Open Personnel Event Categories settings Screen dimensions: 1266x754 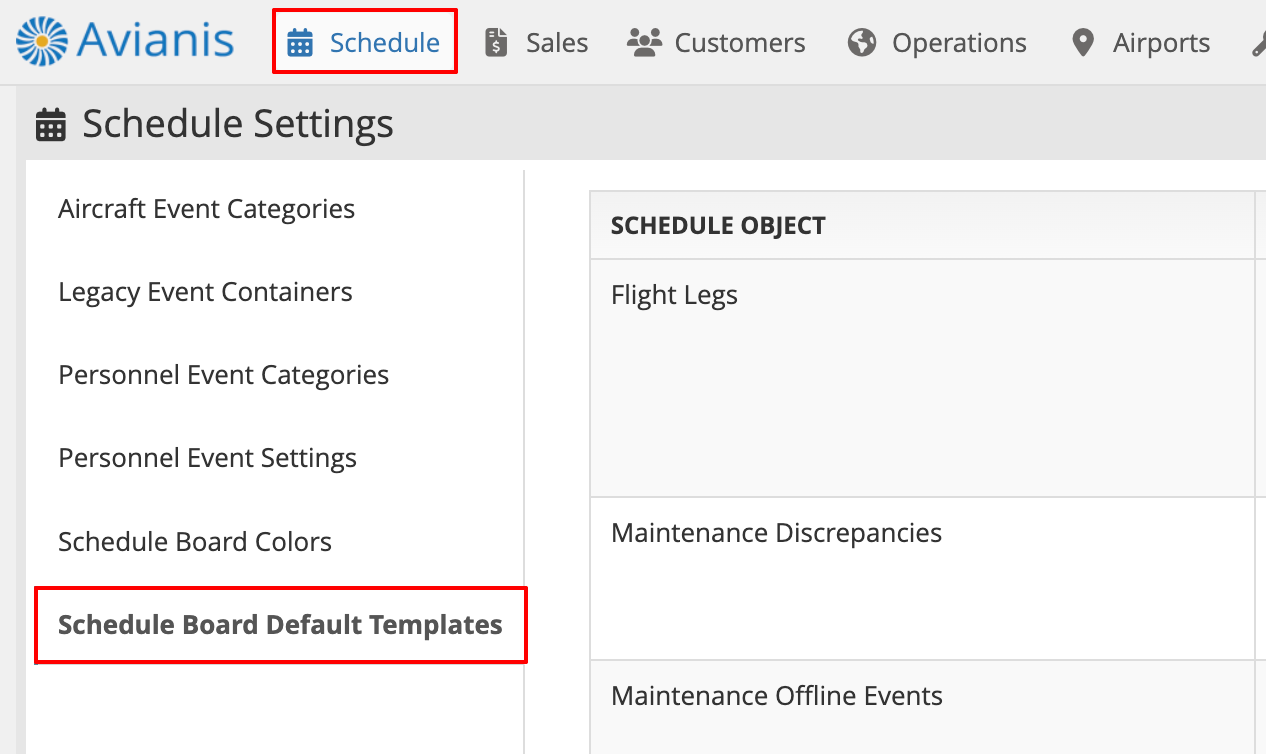224,375
